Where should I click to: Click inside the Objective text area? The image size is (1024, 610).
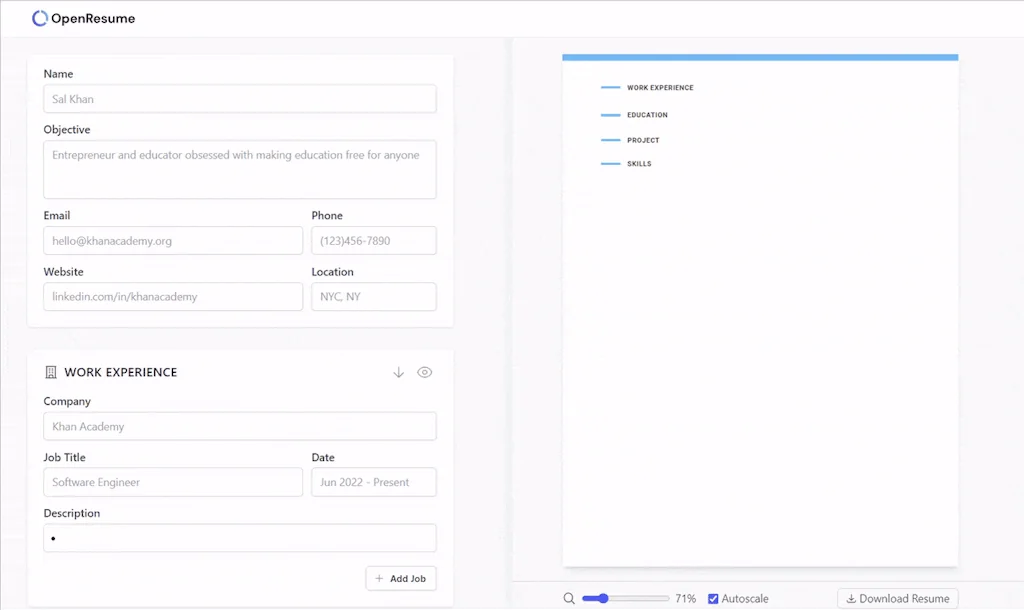(239, 170)
